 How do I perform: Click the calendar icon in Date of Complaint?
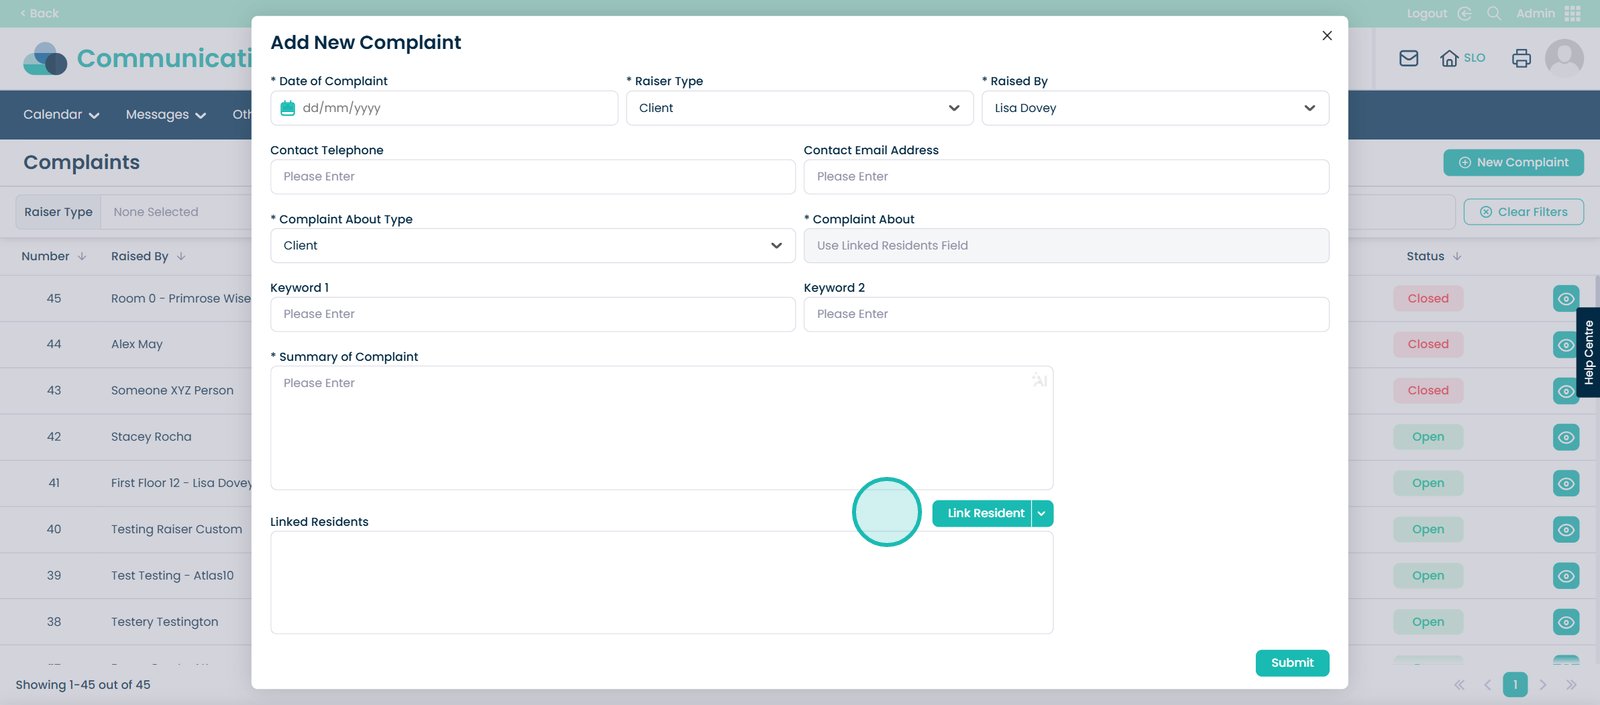click(x=288, y=108)
